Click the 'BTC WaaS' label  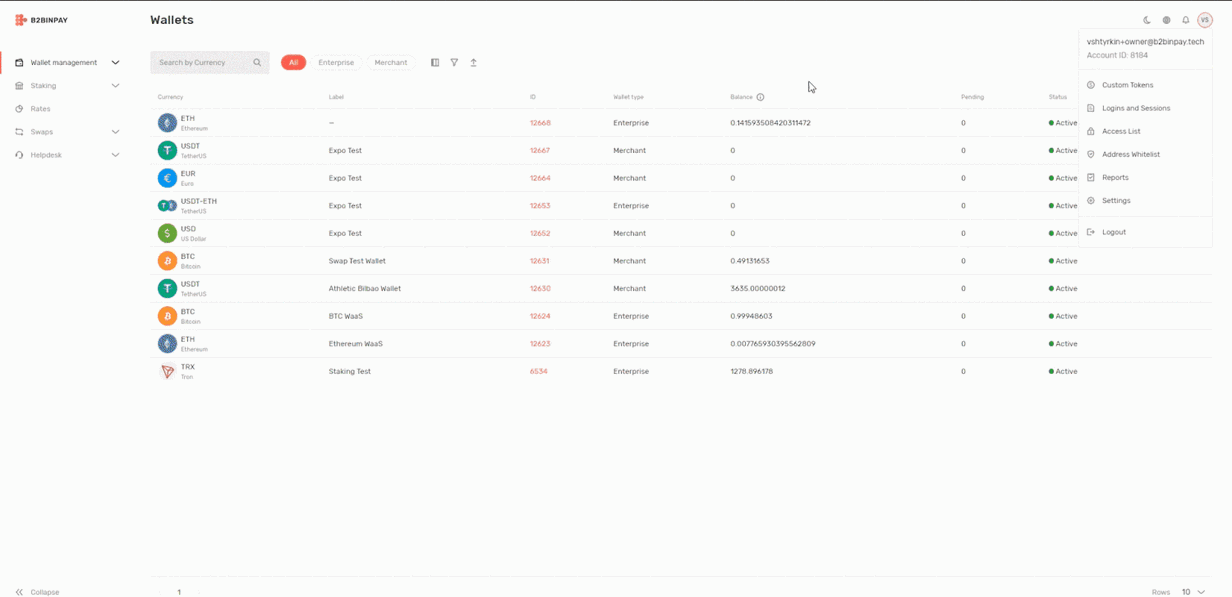click(x=346, y=316)
